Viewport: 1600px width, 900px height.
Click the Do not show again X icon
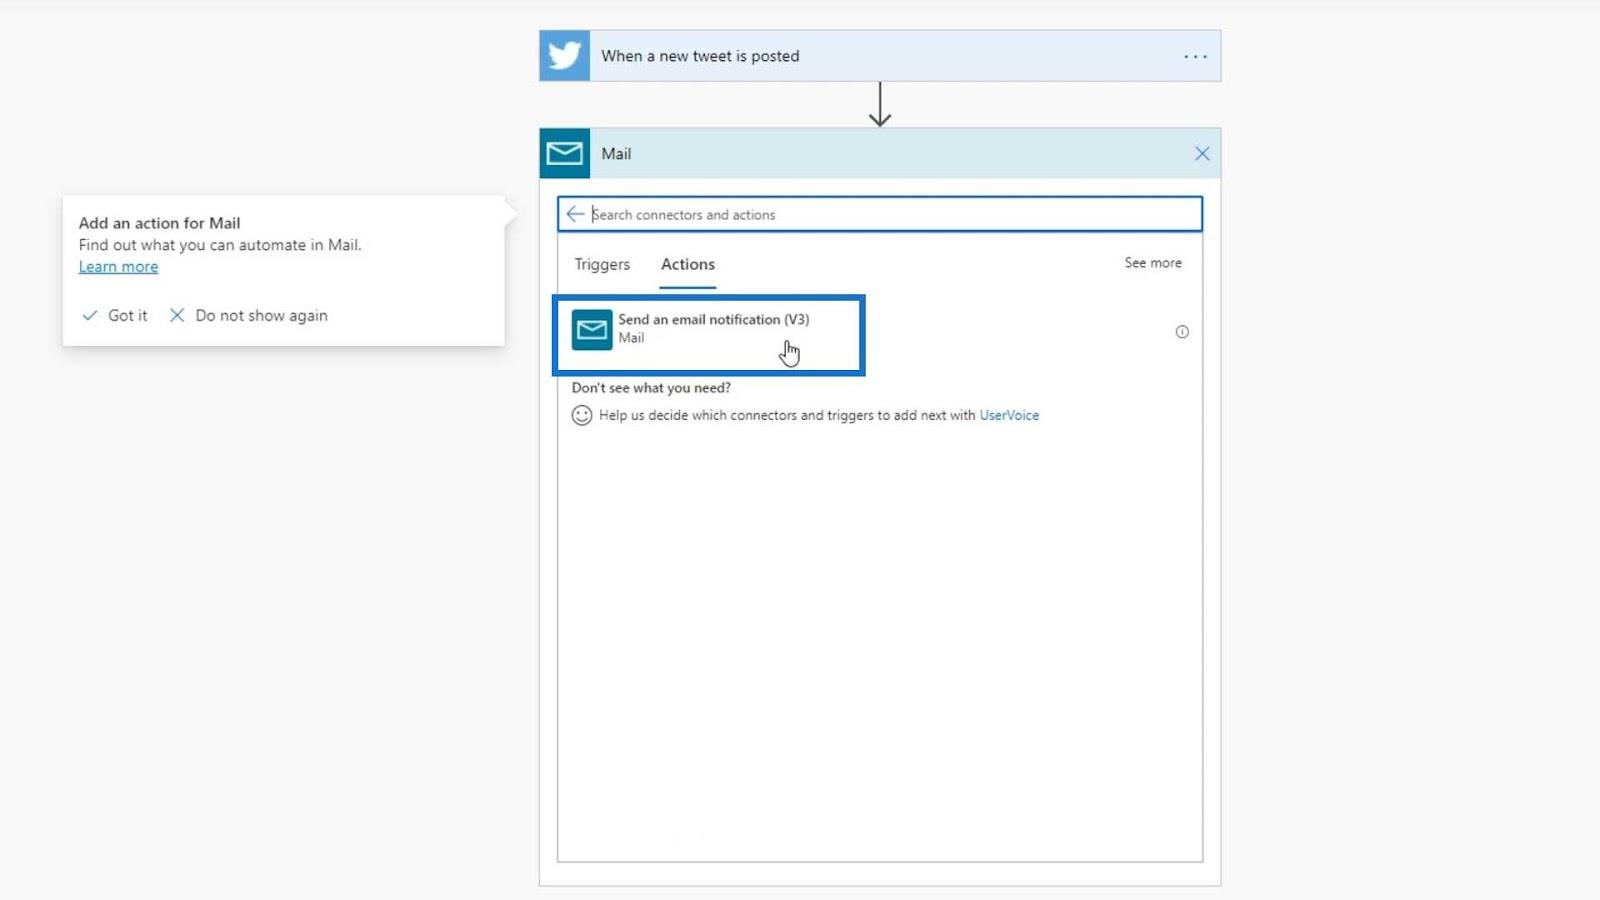pos(177,315)
